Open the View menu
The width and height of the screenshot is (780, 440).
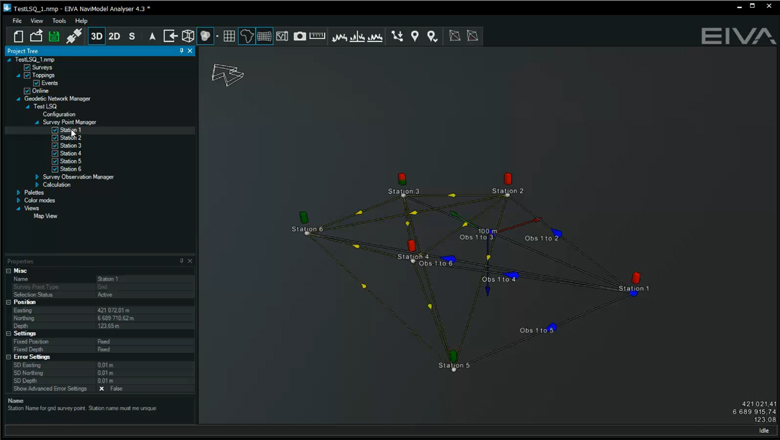coord(37,21)
